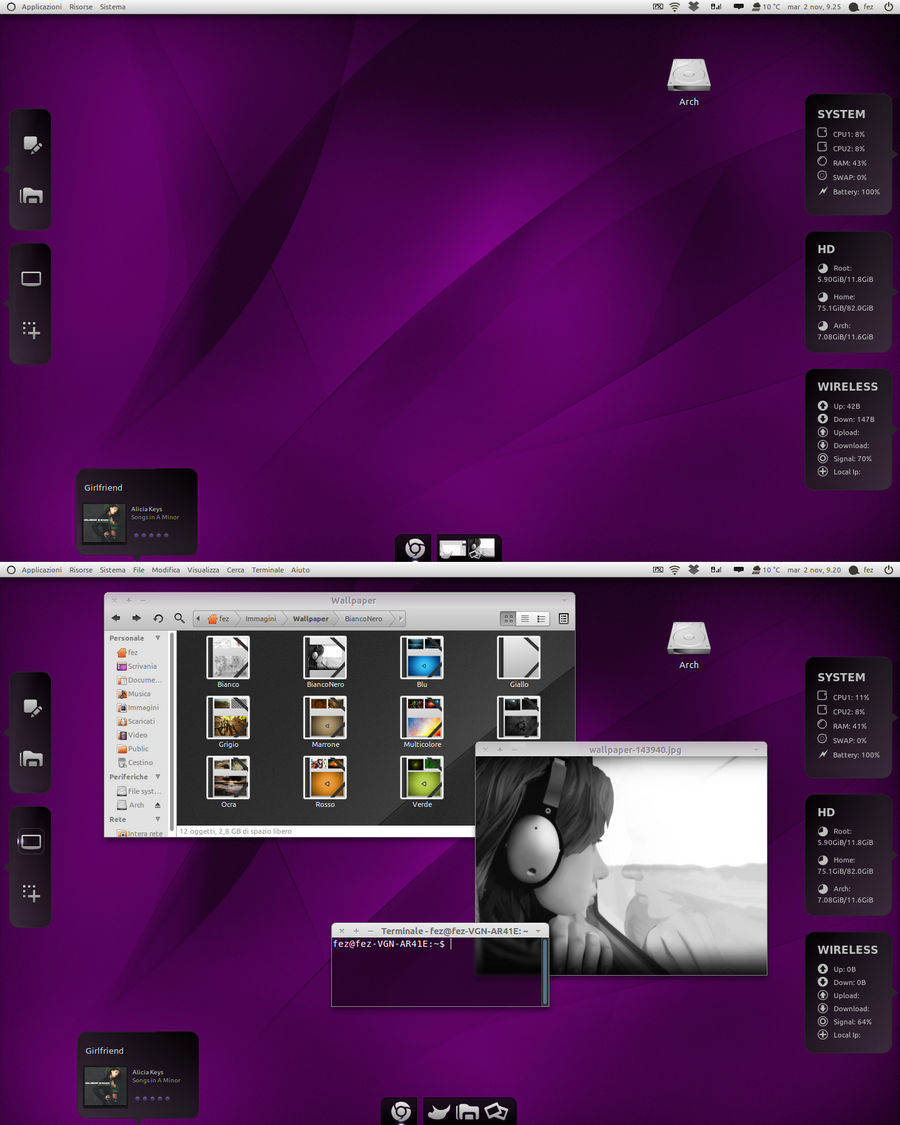
Task: Enable icon view mode in the toolbar
Action: 508,617
